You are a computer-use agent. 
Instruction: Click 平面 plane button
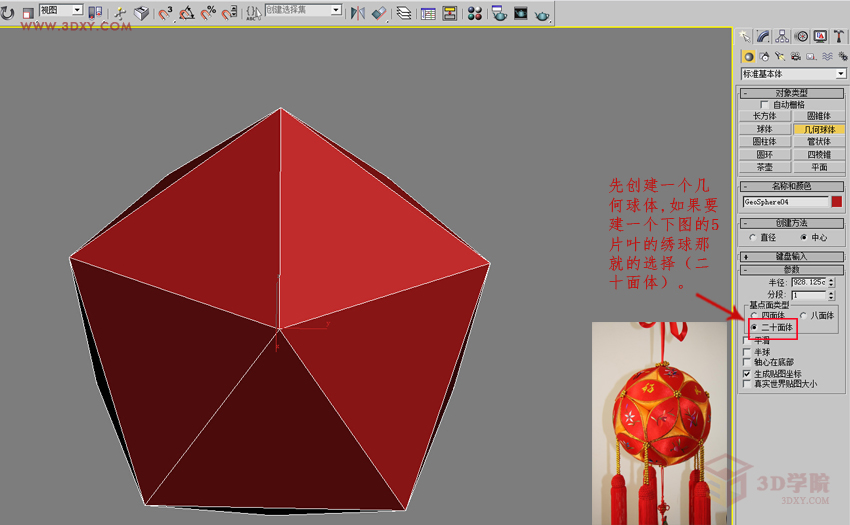[819, 167]
